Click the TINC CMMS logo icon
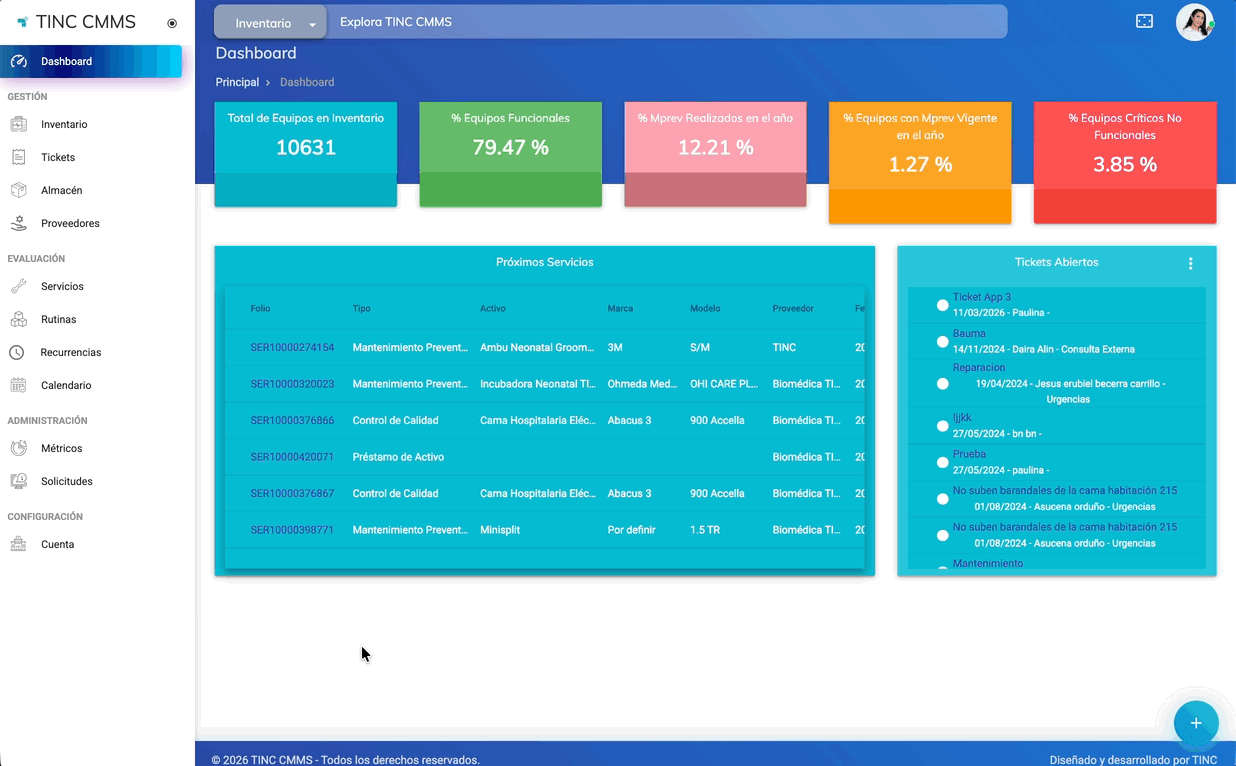This screenshot has width=1236, height=766. [x=22, y=22]
